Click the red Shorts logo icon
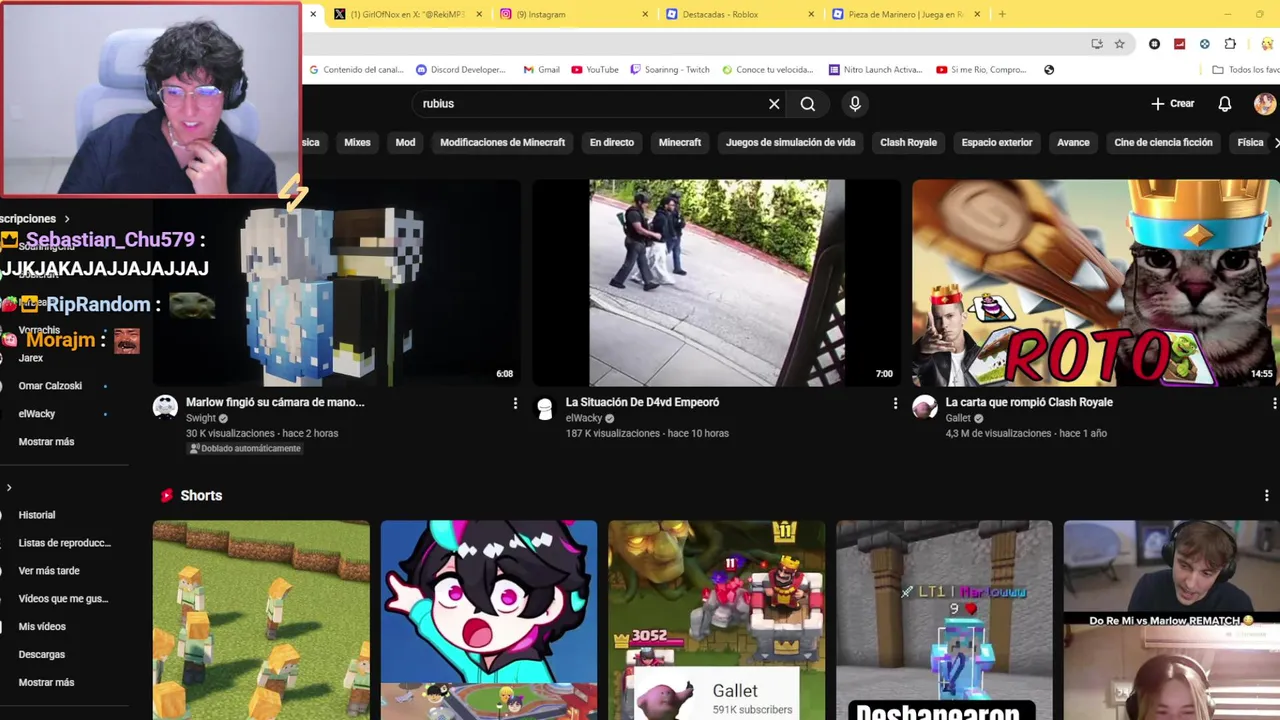The width and height of the screenshot is (1280, 720). (167, 495)
